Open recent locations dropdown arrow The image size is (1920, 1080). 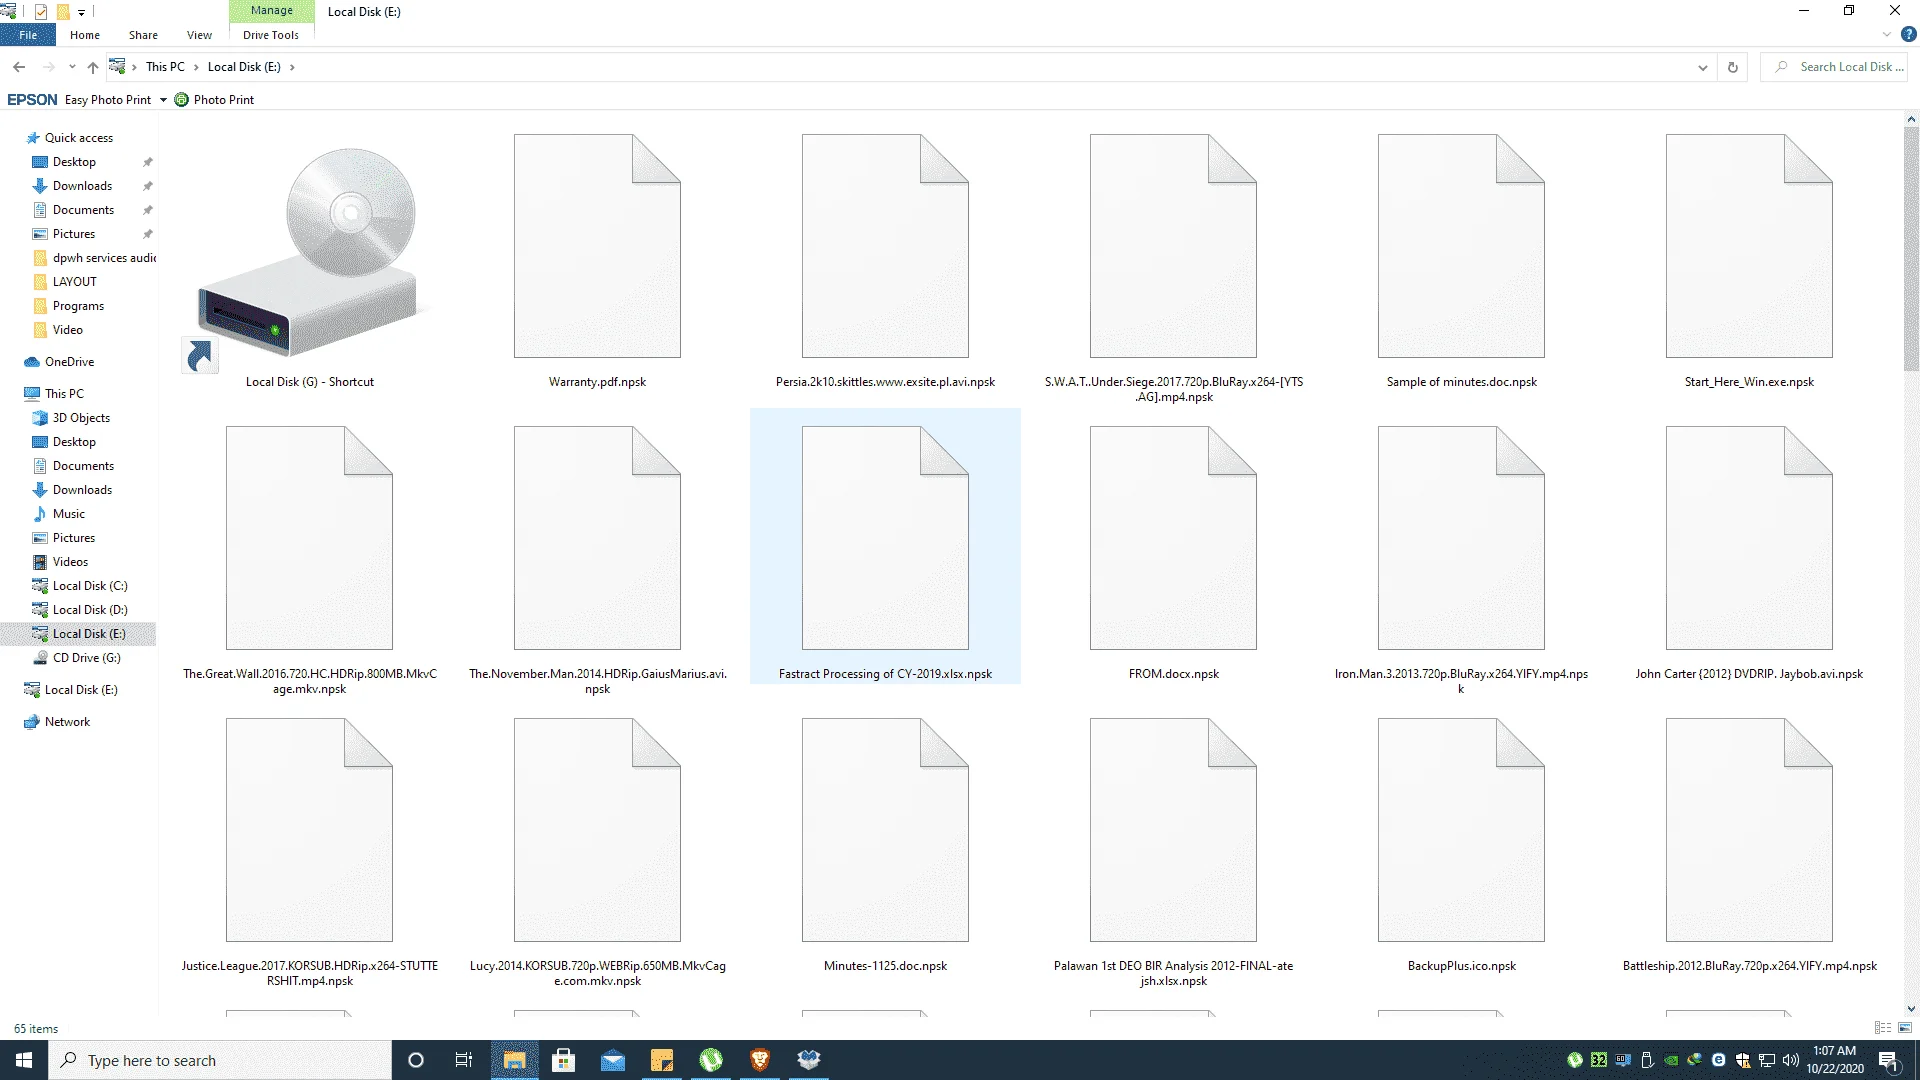pyautogui.click(x=72, y=67)
